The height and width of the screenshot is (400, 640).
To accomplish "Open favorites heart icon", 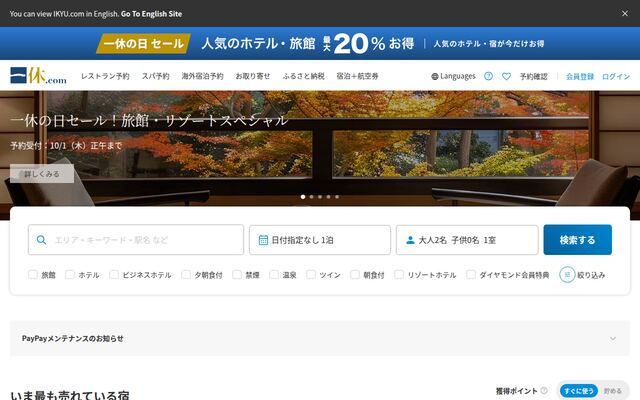I will tap(506, 76).
